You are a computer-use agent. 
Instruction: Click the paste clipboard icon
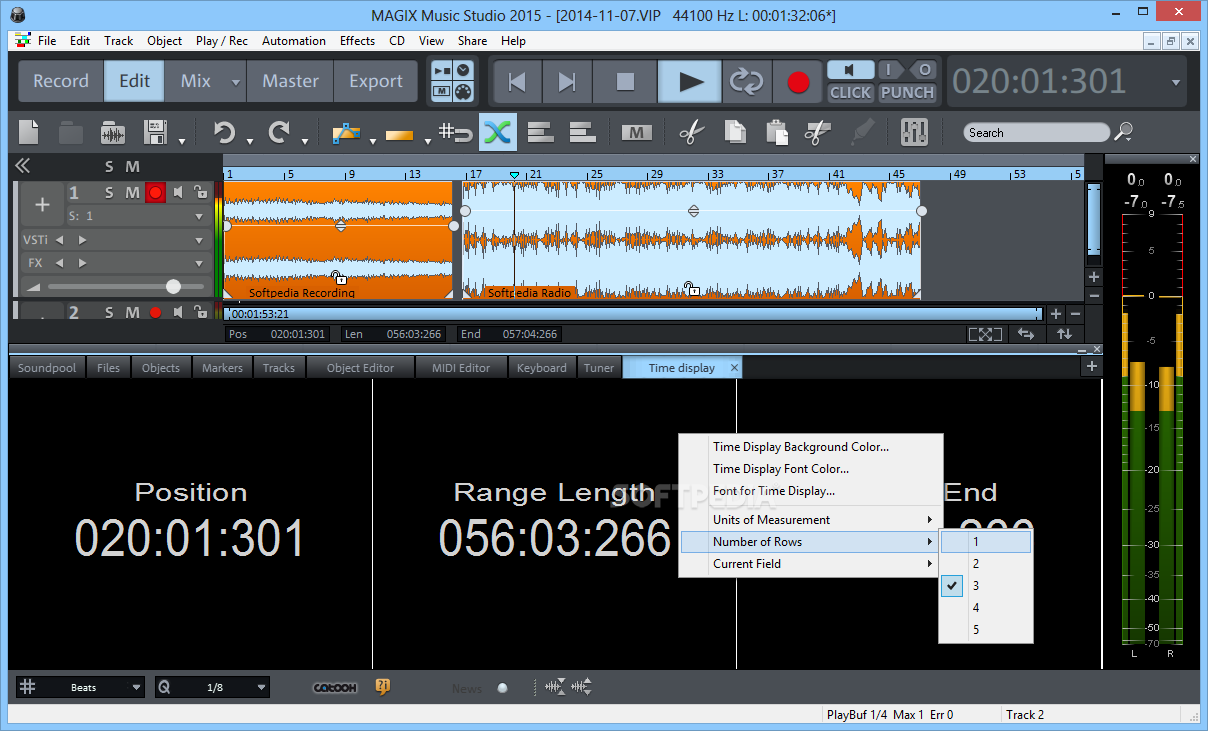pyautogui.click(x=775, y=132)
